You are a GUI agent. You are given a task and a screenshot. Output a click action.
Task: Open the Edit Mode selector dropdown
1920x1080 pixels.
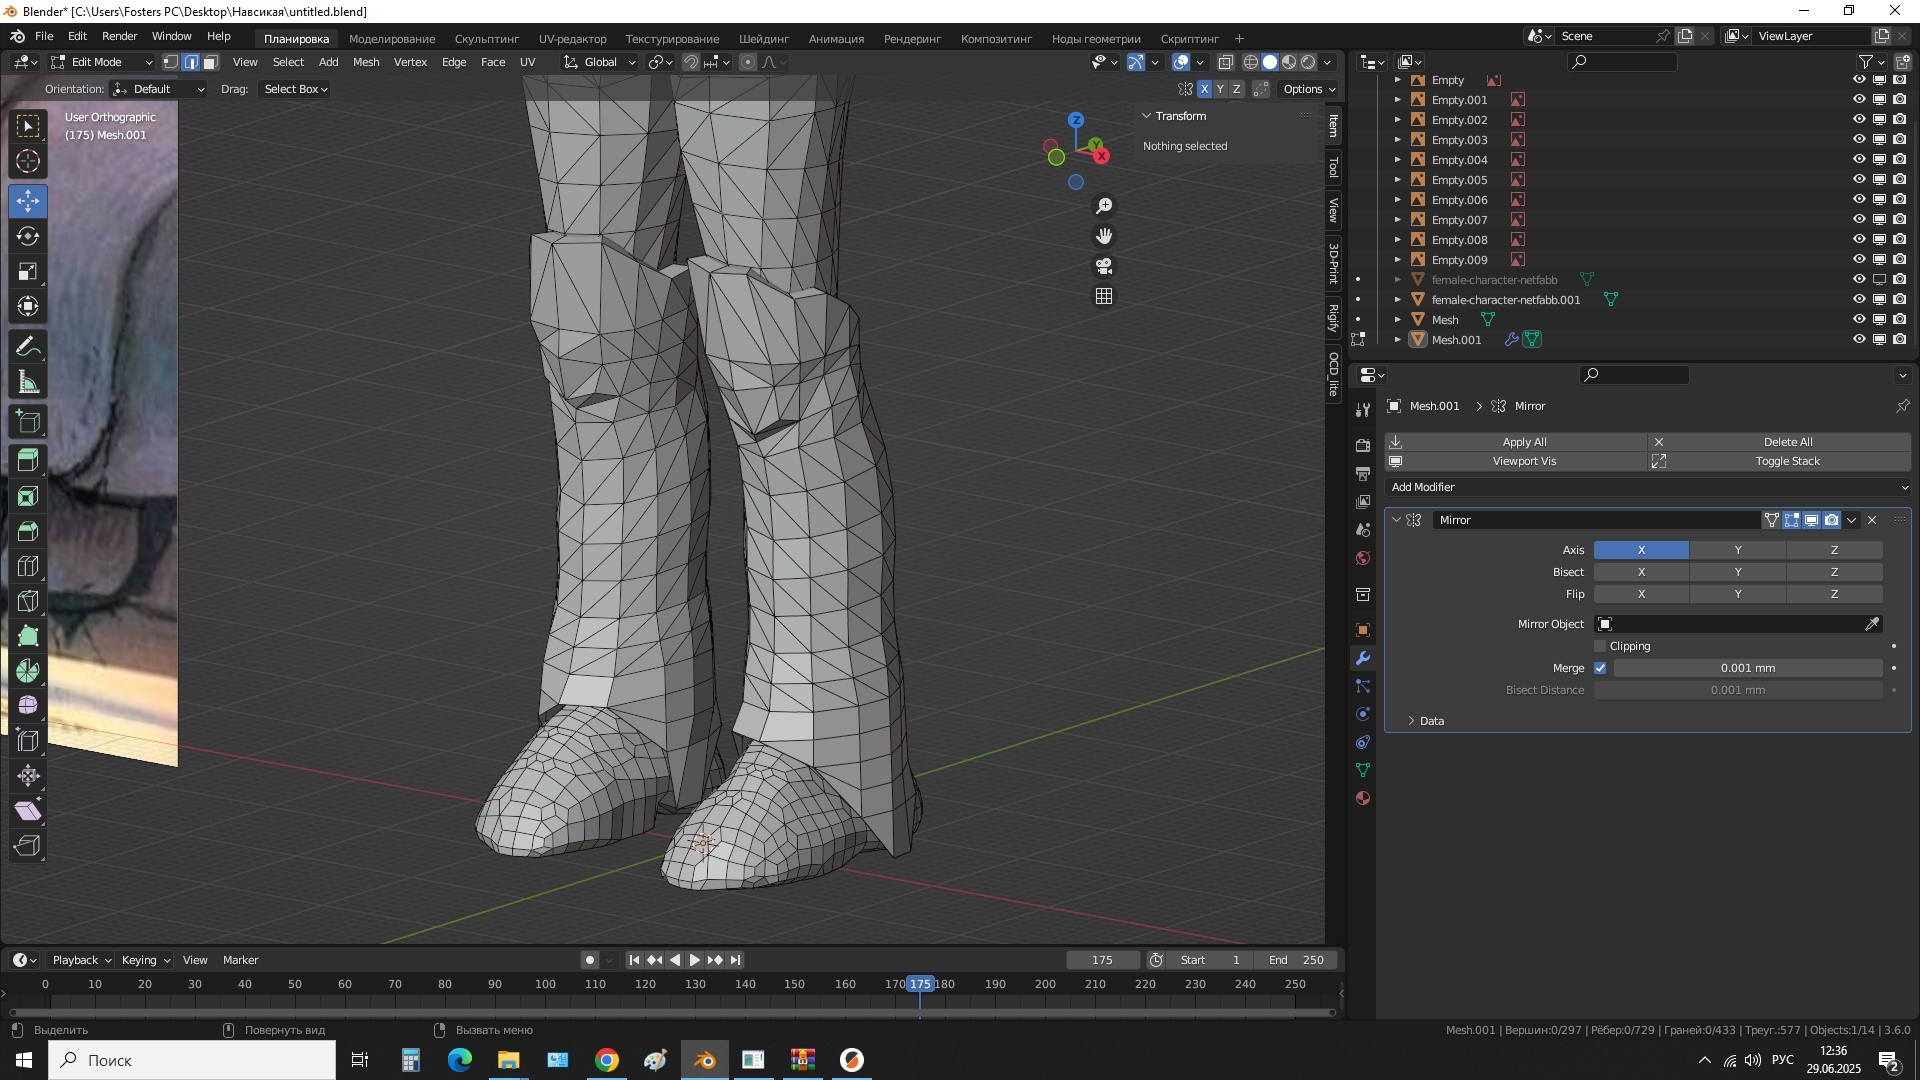point(101,62)
